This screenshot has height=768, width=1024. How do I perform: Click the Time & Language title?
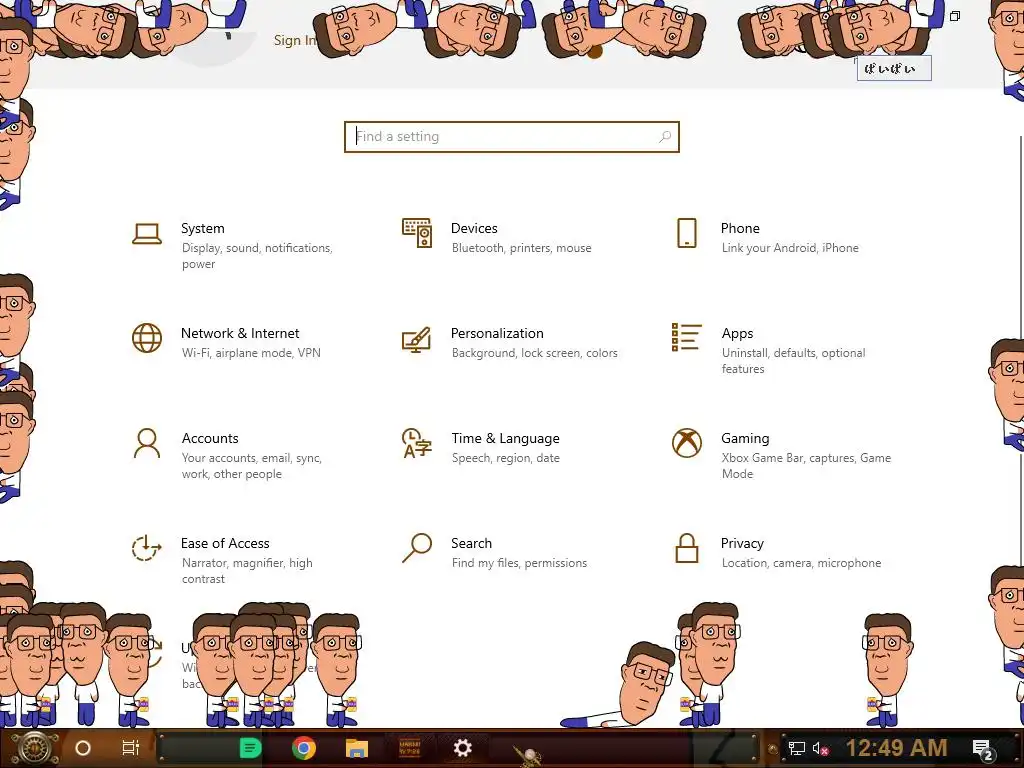pos(505,438)
